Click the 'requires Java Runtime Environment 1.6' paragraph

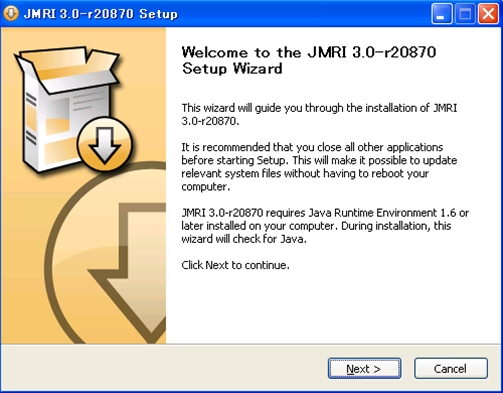point(325,226)
